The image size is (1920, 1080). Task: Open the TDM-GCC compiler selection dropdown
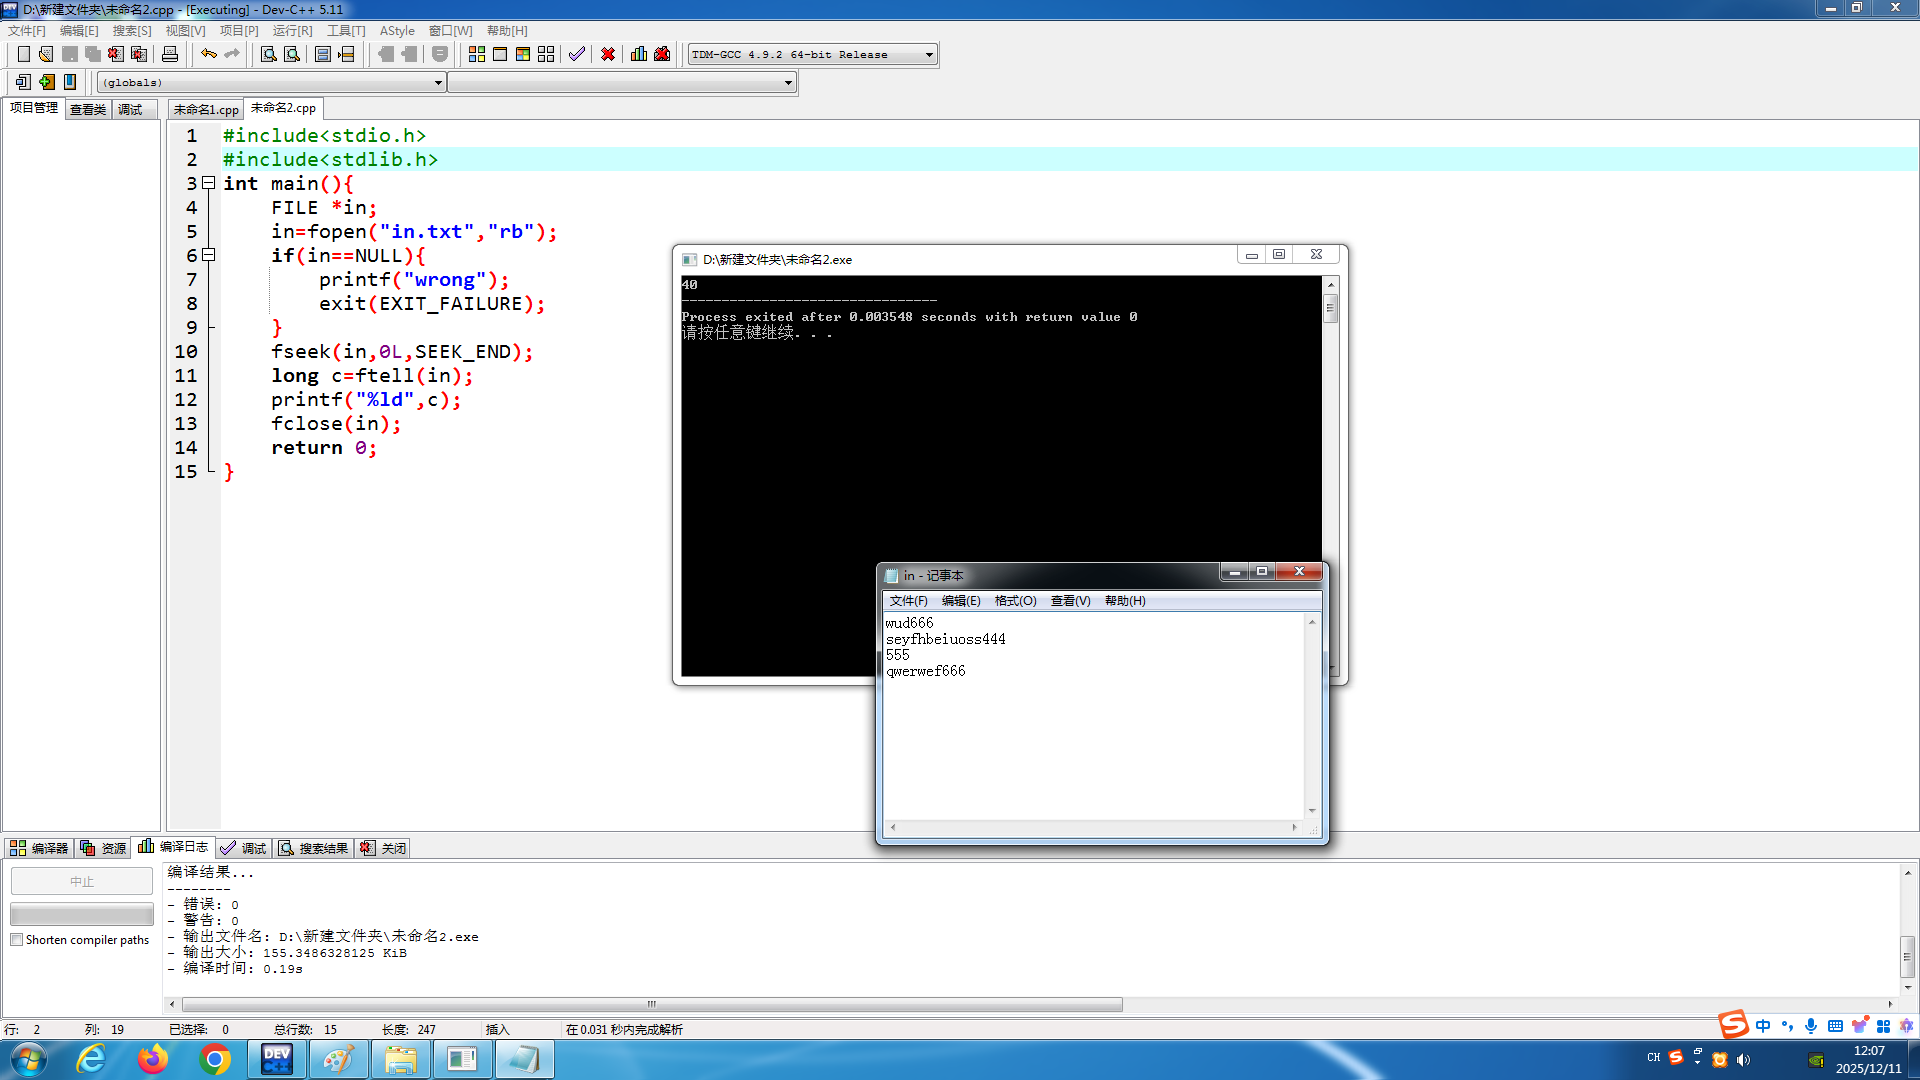coord(929,55)
